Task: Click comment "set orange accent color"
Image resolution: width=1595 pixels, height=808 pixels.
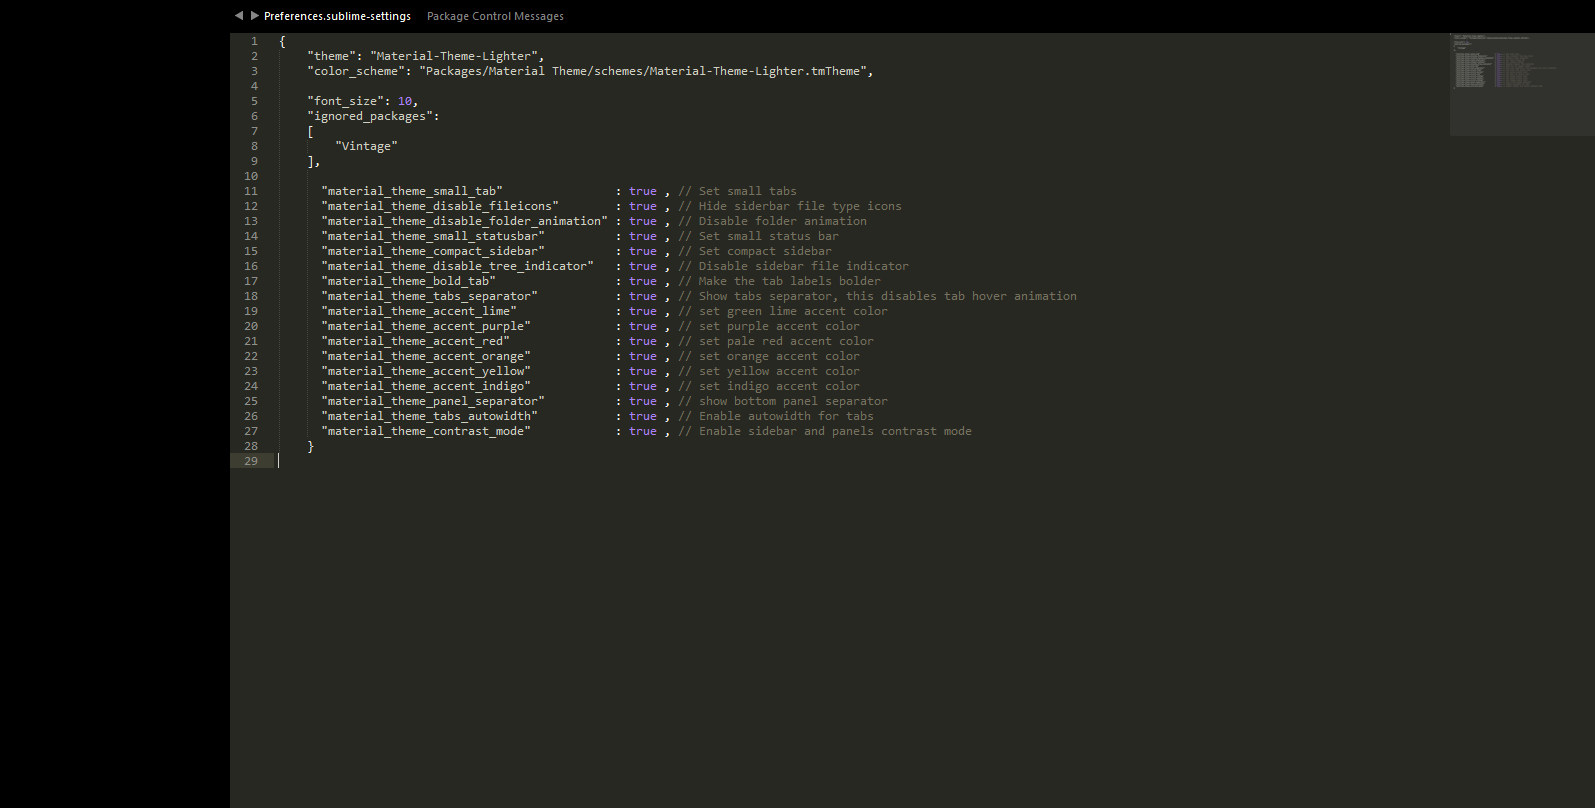Action: pyautogui.click(x=769, y=356)
